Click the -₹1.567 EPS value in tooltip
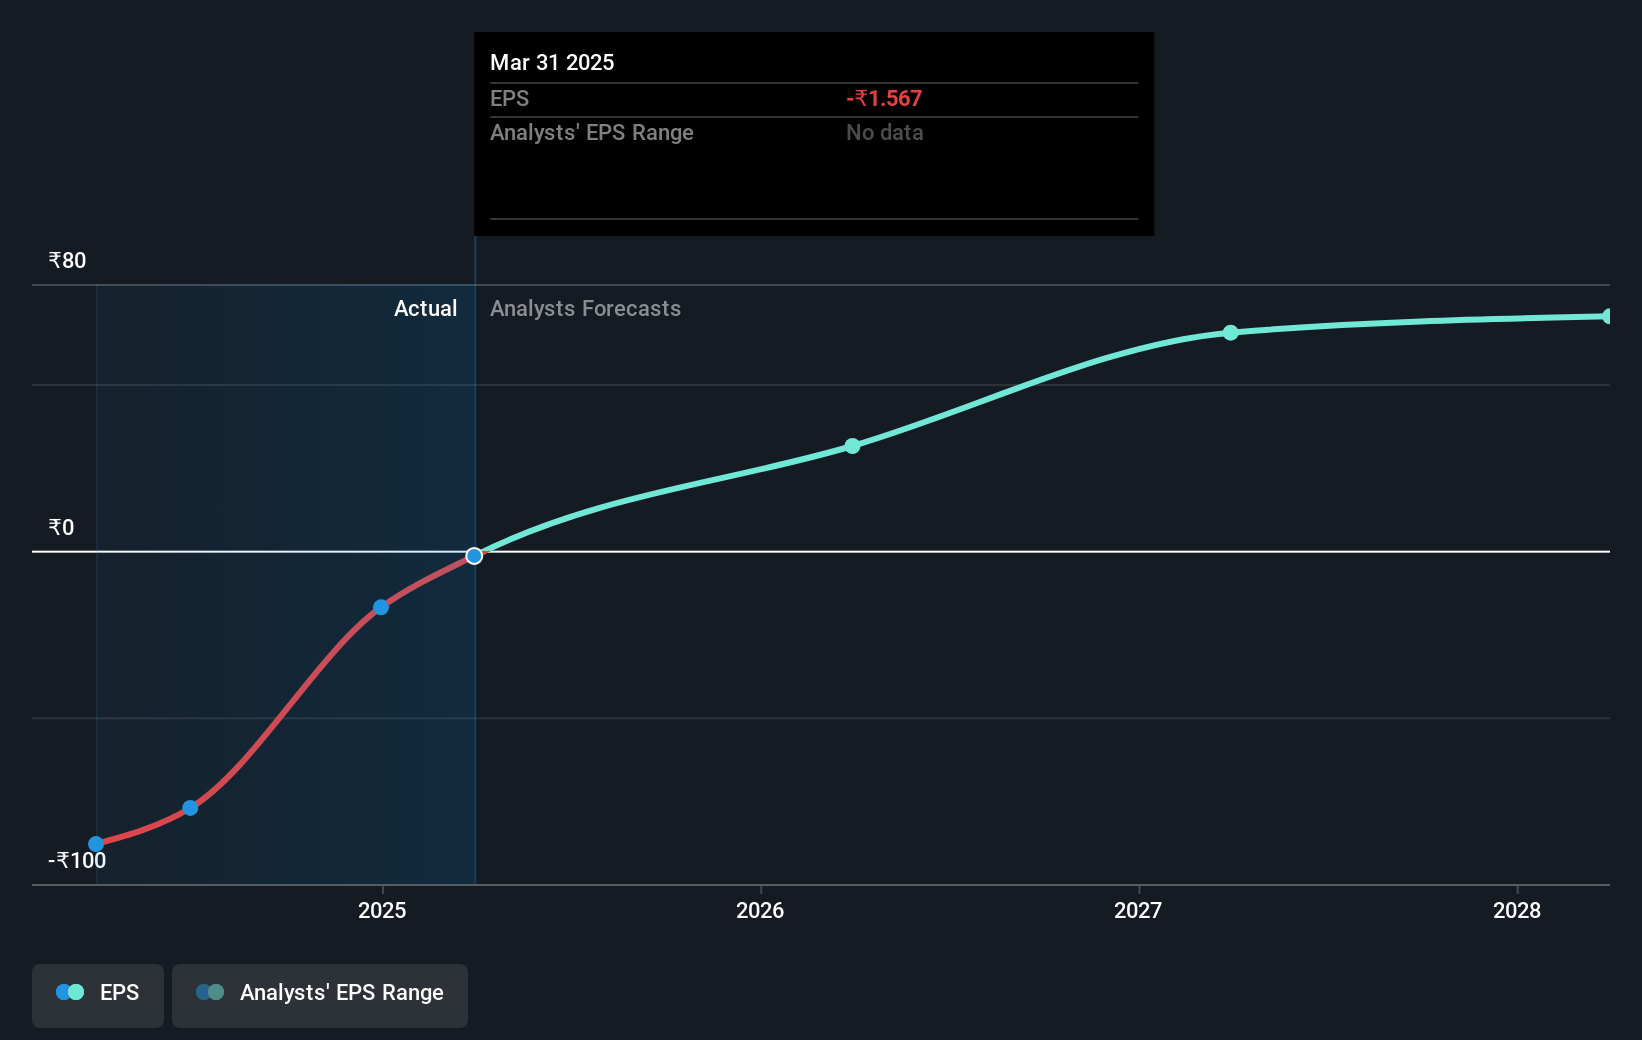1642x1040 pixels. coord(884,99)
